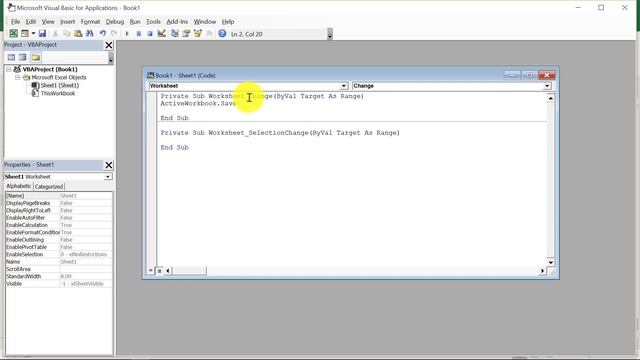Click the View Object icon in Project panel
640x360 pixels.
[23, 57]
